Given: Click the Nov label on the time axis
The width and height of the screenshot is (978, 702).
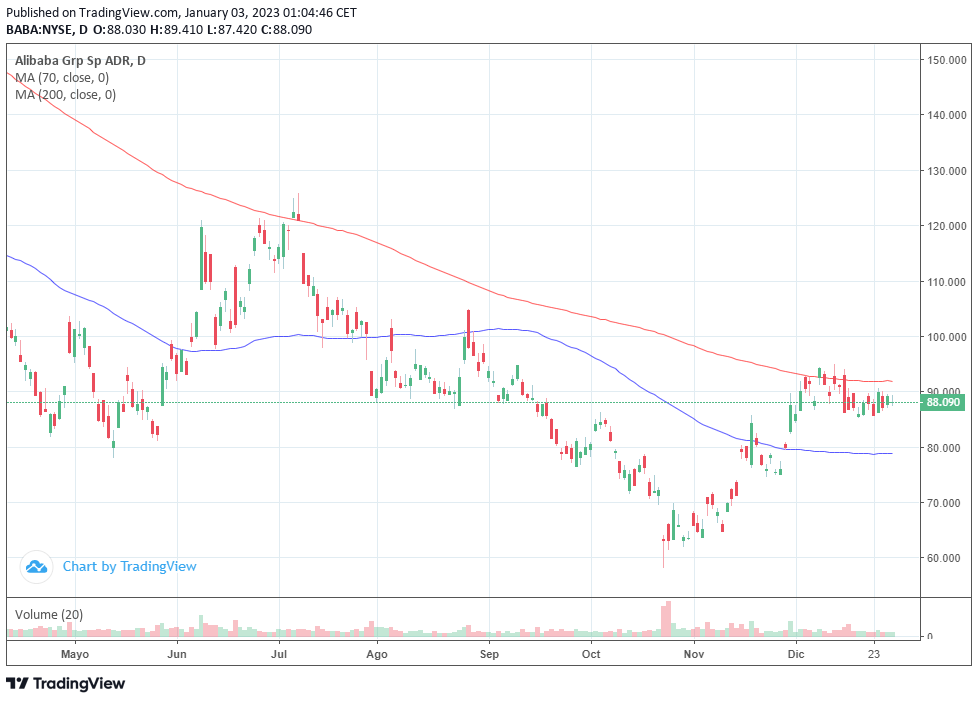Looking at the screenshot, I should coord(694,655).
